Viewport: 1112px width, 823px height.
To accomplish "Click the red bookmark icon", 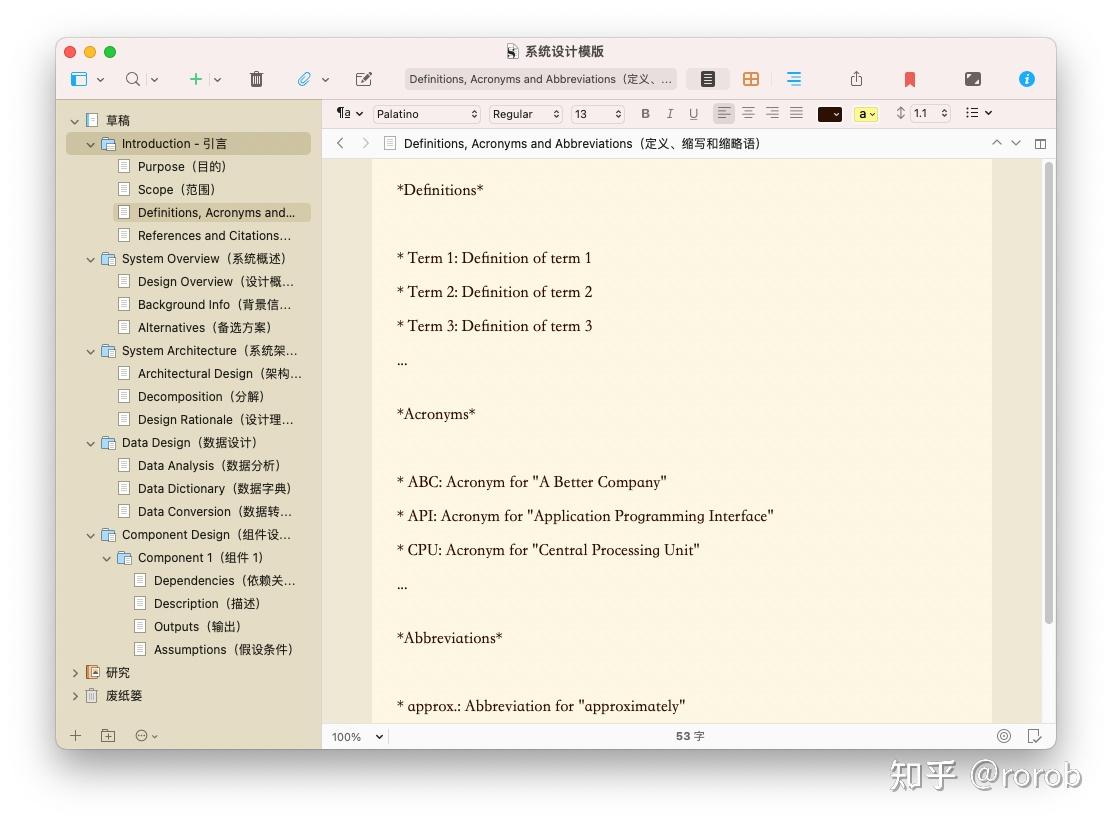I will (x=909, y=79).
